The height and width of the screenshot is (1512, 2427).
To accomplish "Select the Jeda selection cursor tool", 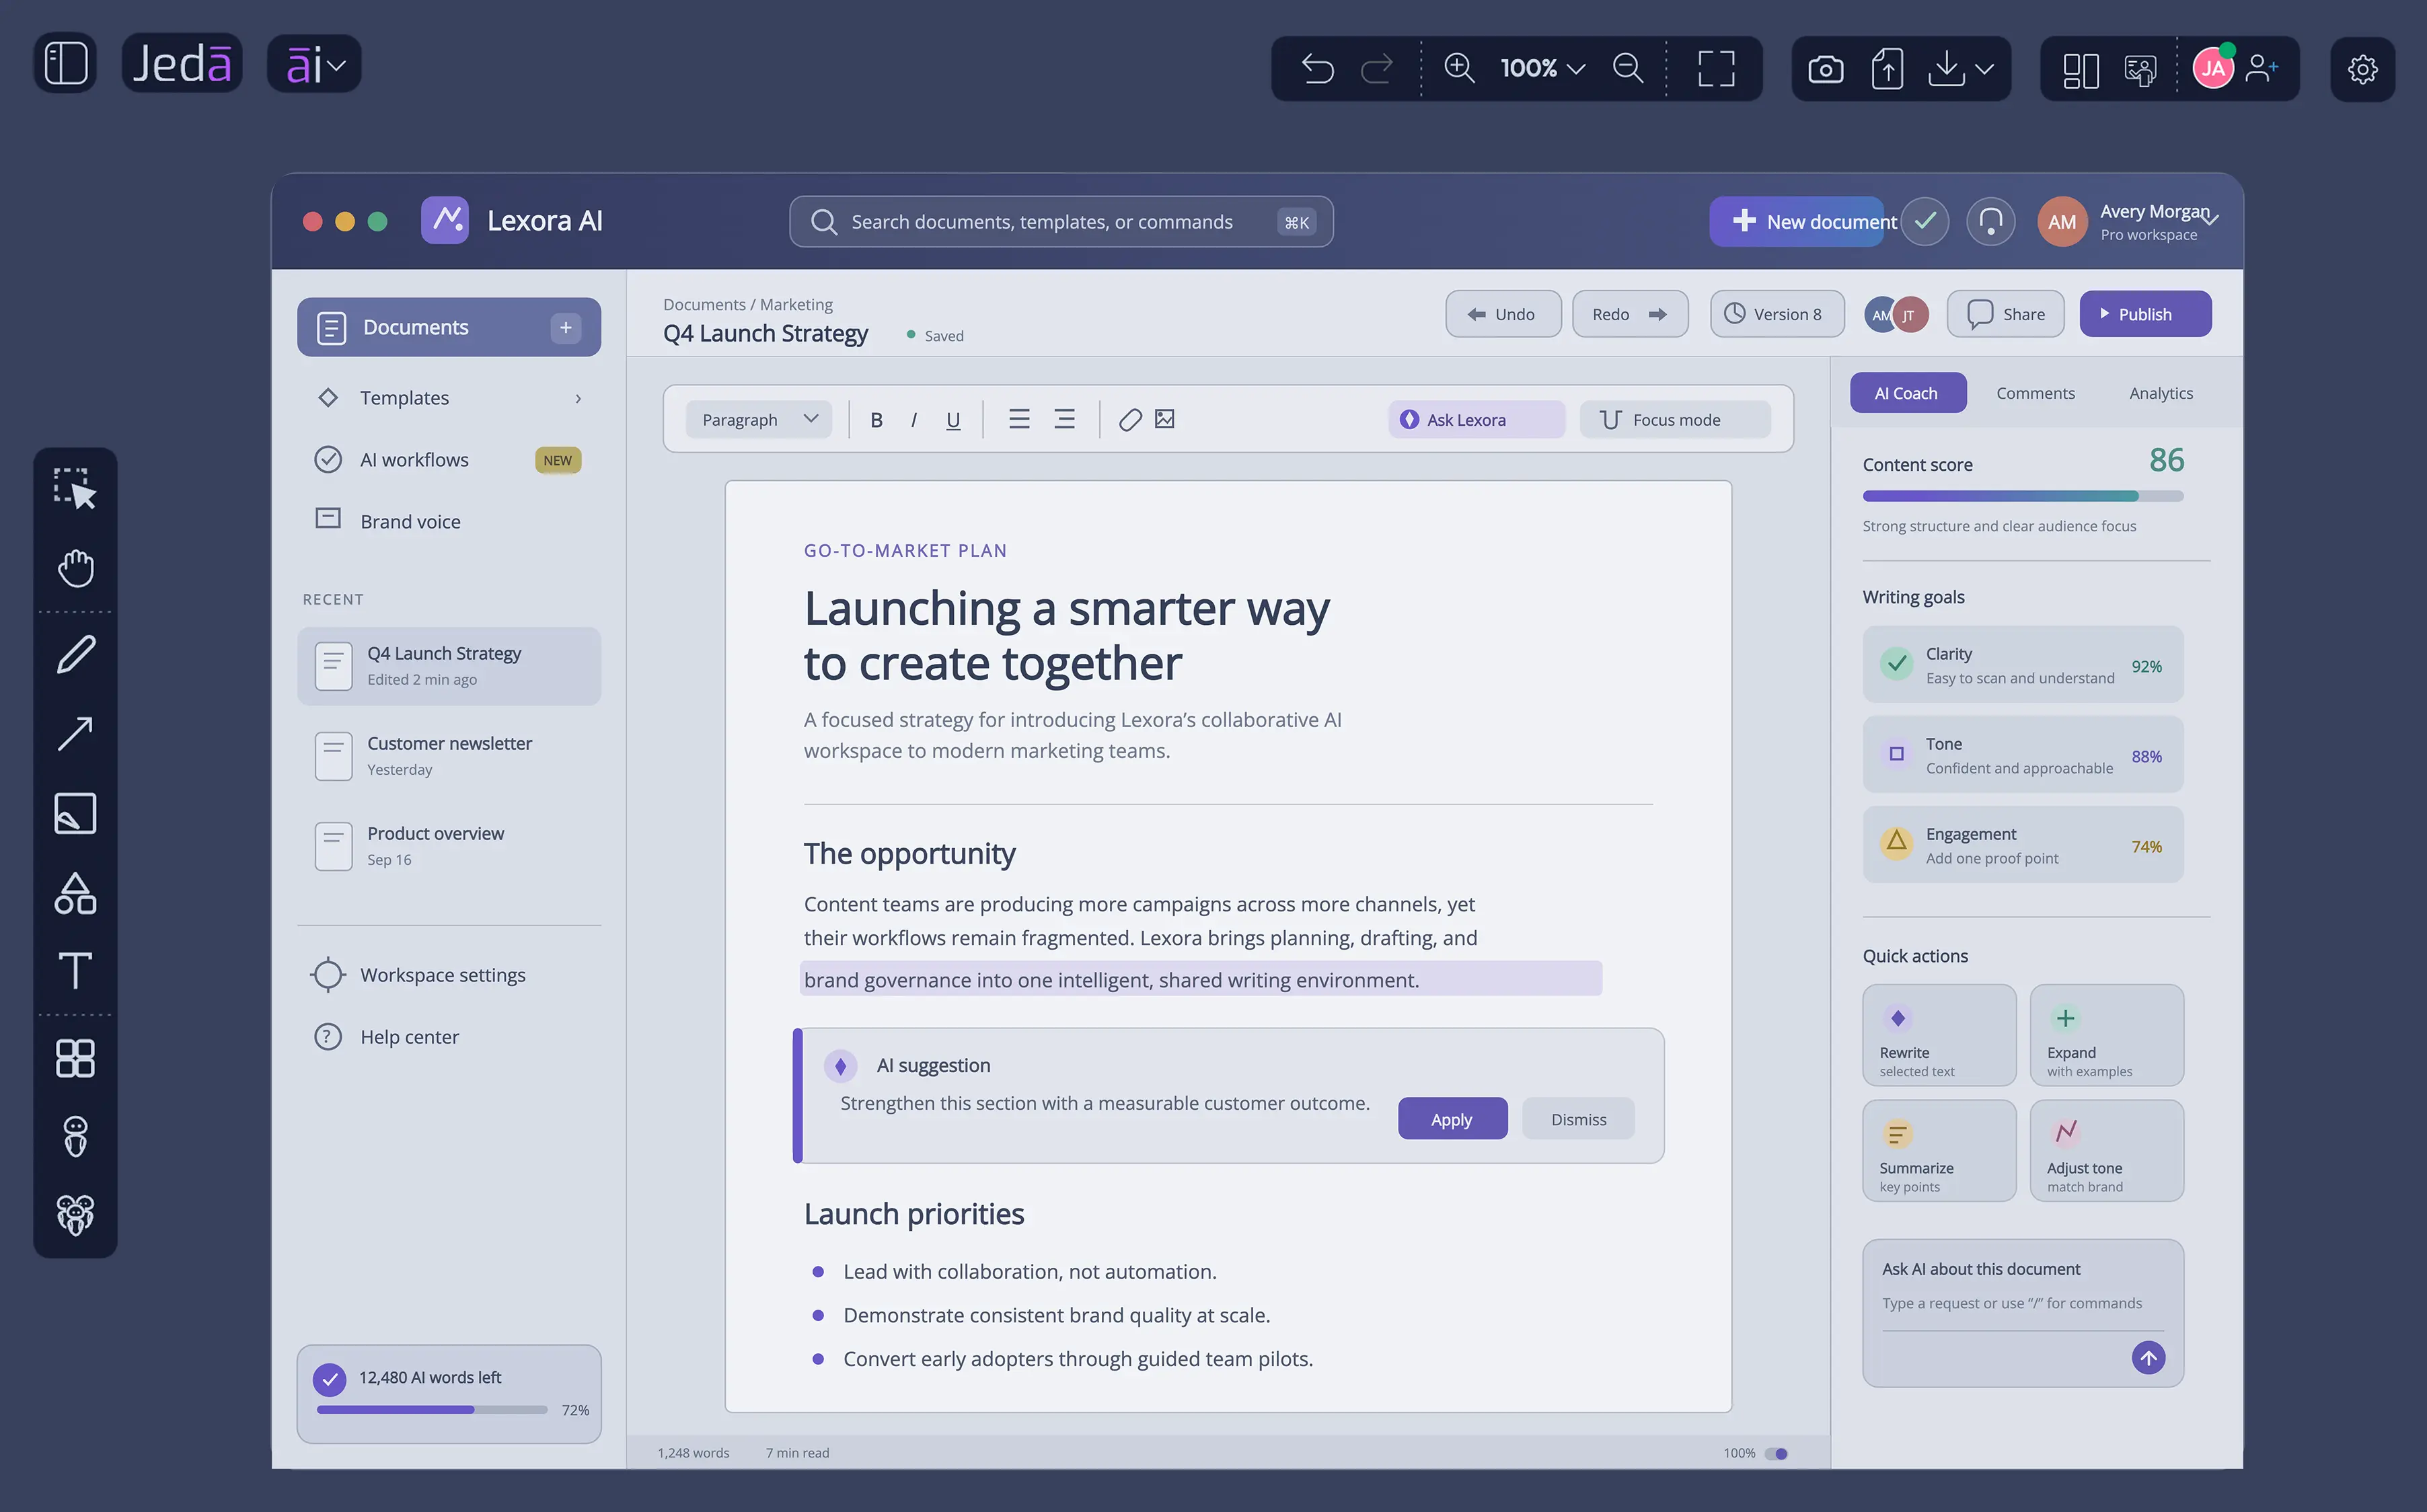I will click(75, 489).
